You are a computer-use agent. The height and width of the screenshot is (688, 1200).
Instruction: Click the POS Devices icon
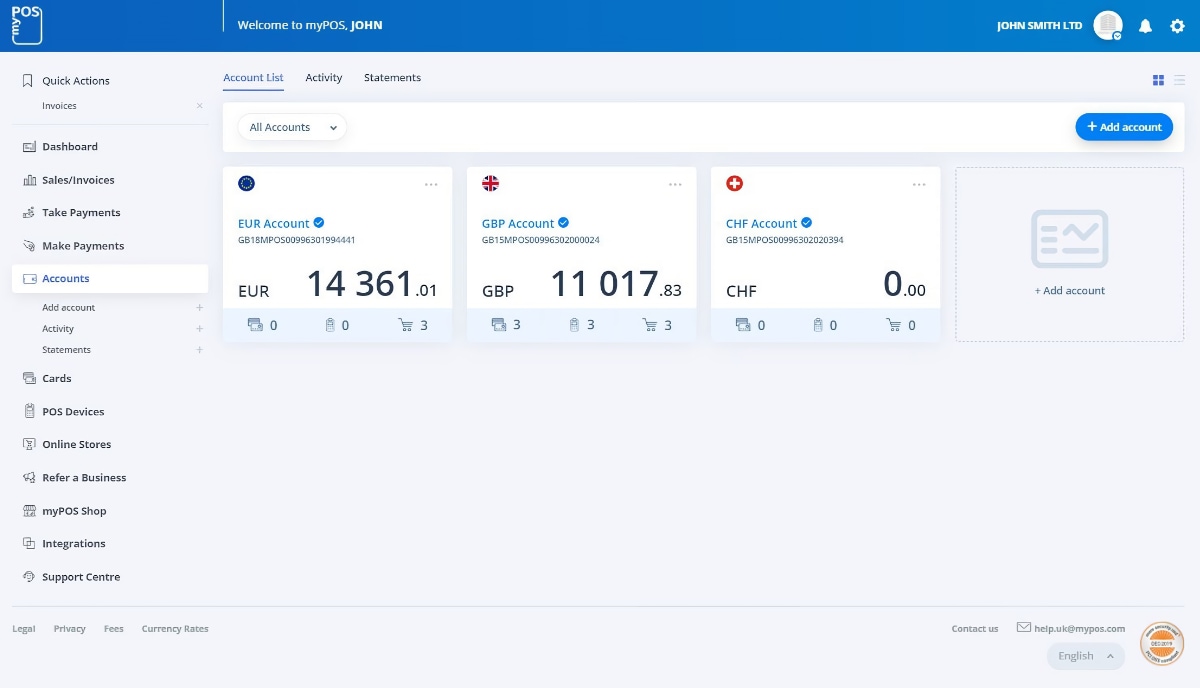click(29, 412)
